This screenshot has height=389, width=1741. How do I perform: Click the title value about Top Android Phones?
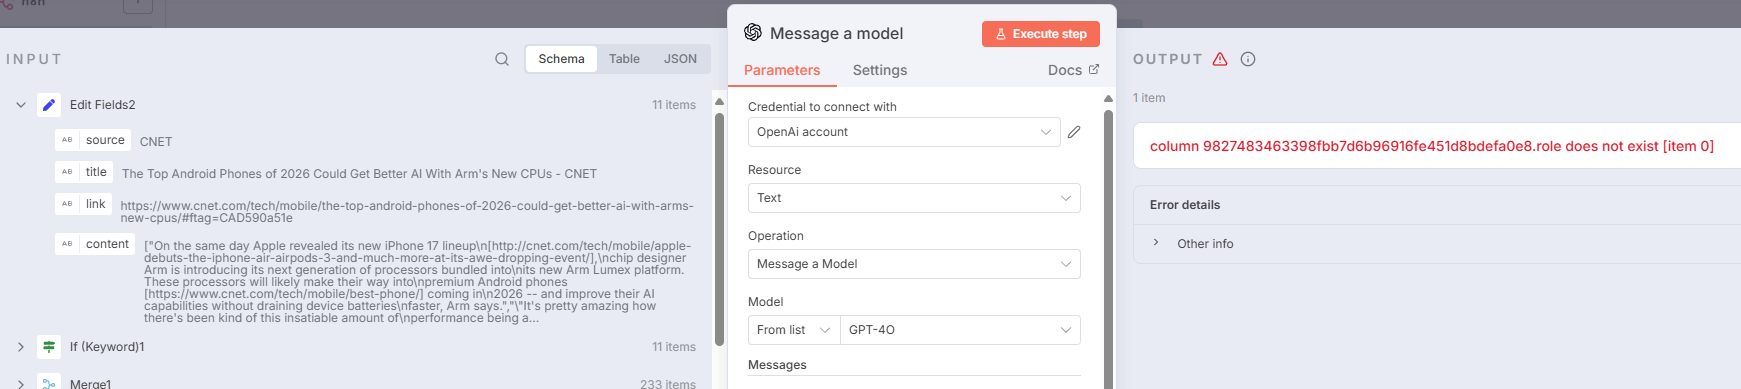click(359, 174)
